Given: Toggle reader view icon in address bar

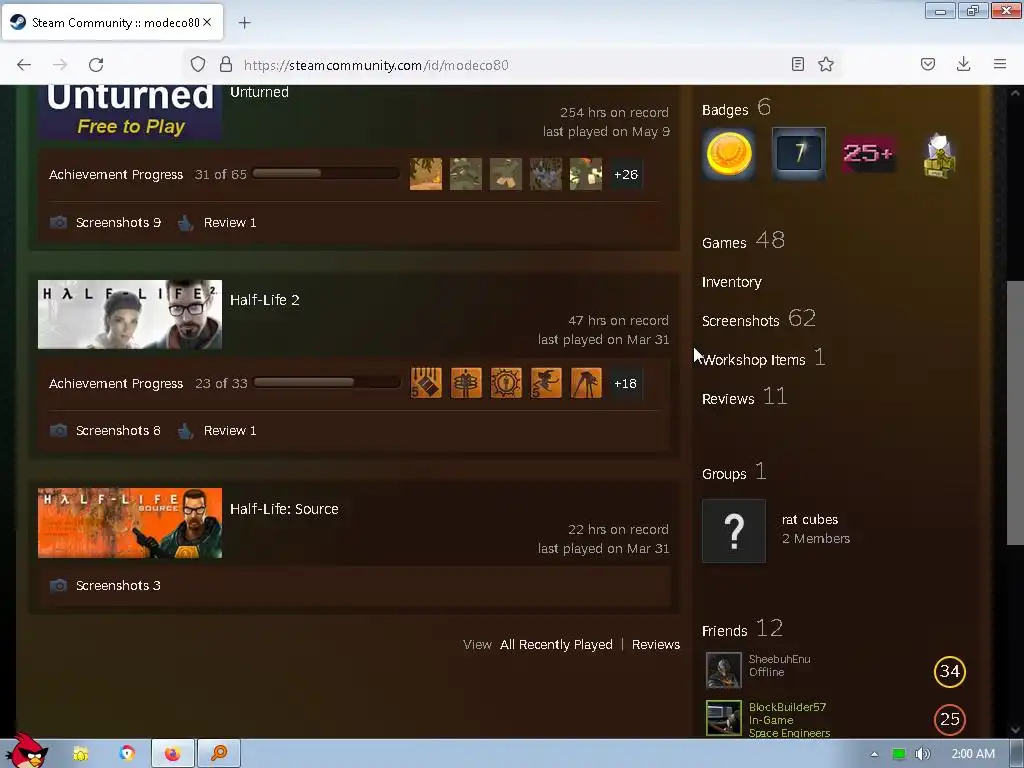Looking at the screenshot, I should [797, 64].
